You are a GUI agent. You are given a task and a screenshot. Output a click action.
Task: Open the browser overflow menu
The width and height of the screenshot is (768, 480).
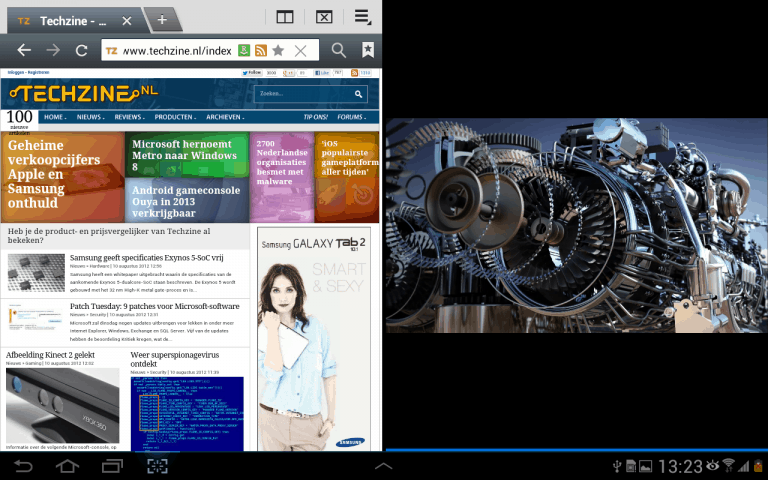pyautogui.click(x=362, y=17)
